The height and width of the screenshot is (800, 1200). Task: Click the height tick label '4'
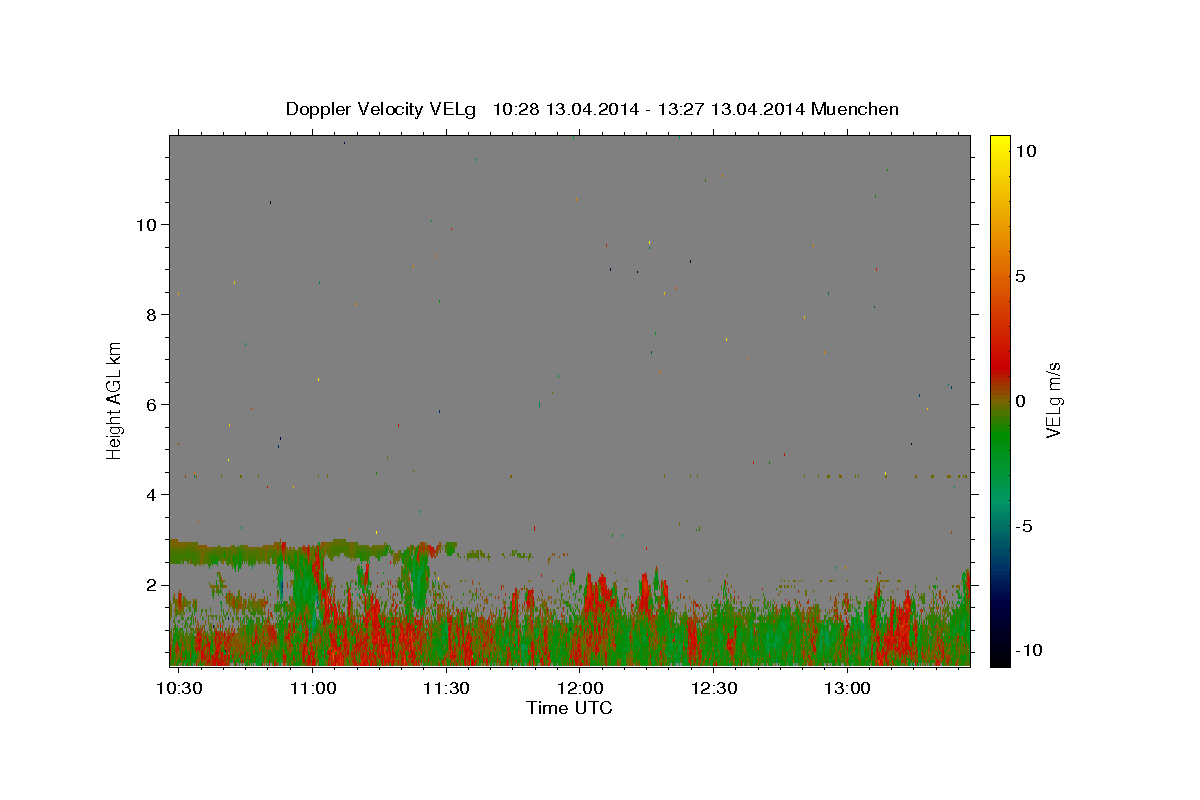pos(151,495)
